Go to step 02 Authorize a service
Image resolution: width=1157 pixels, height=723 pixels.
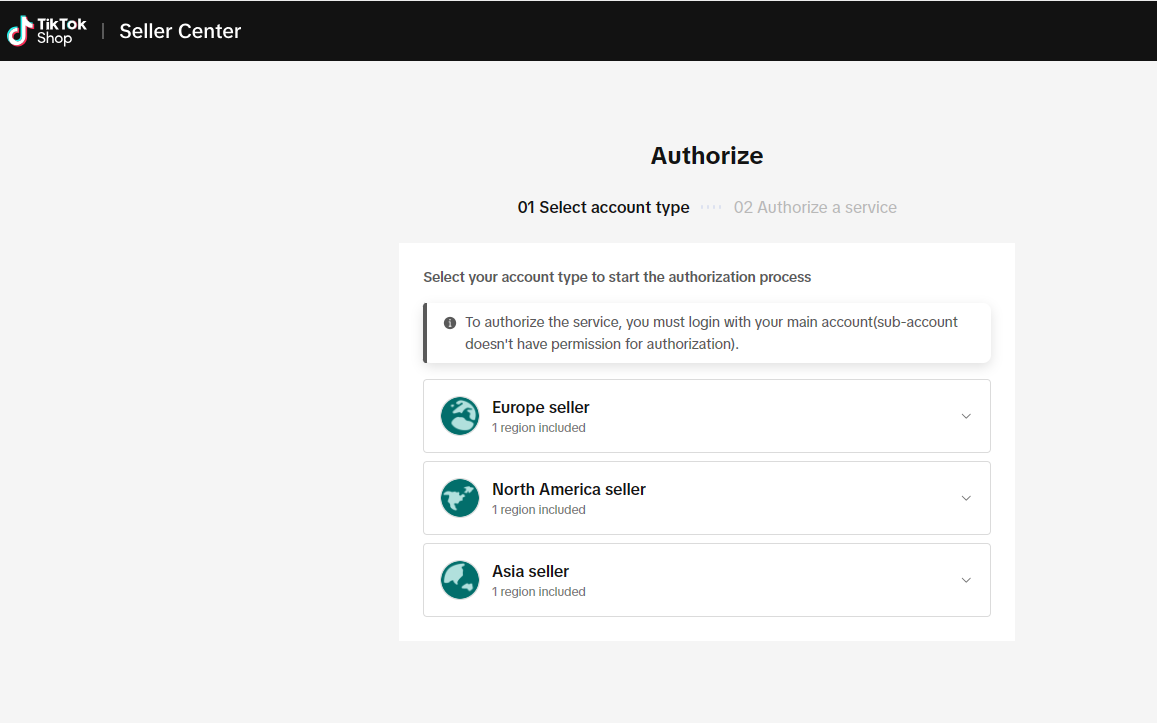(815, 207)
